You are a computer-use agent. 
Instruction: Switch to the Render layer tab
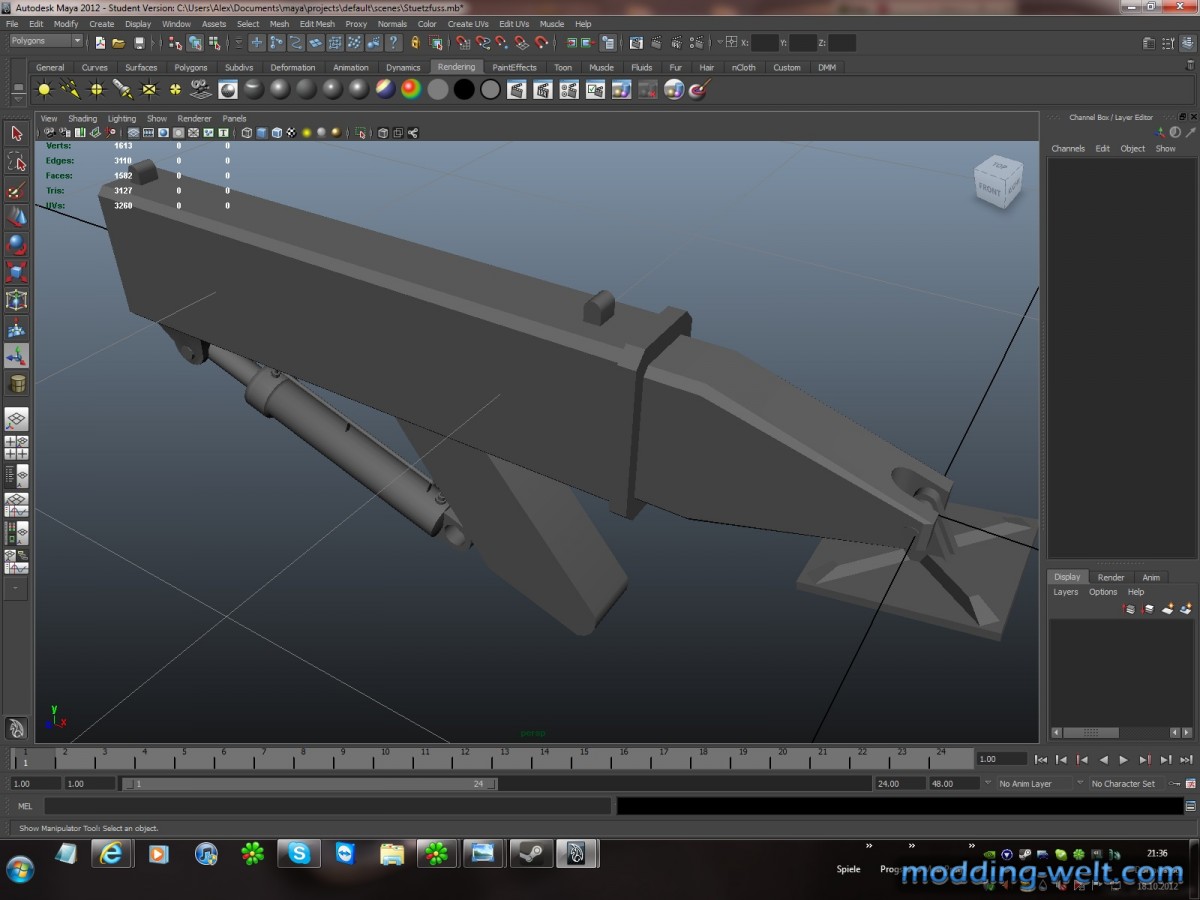[x=1110, y=577]
